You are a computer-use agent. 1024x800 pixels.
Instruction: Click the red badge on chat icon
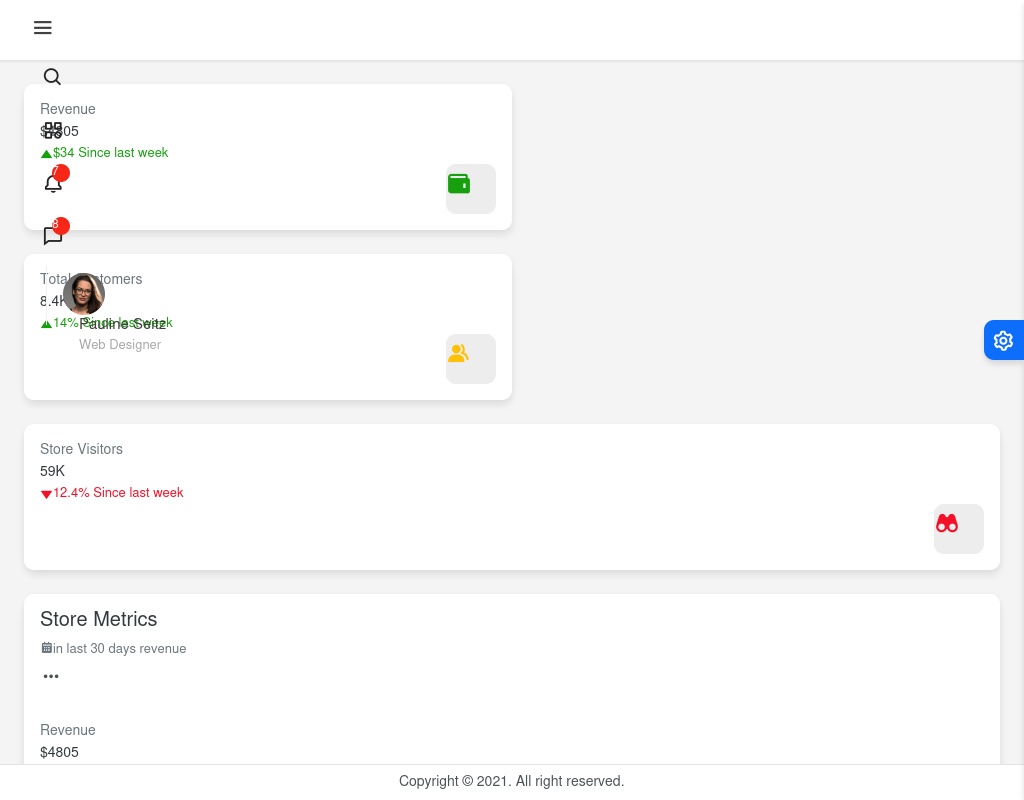[61, 226]
